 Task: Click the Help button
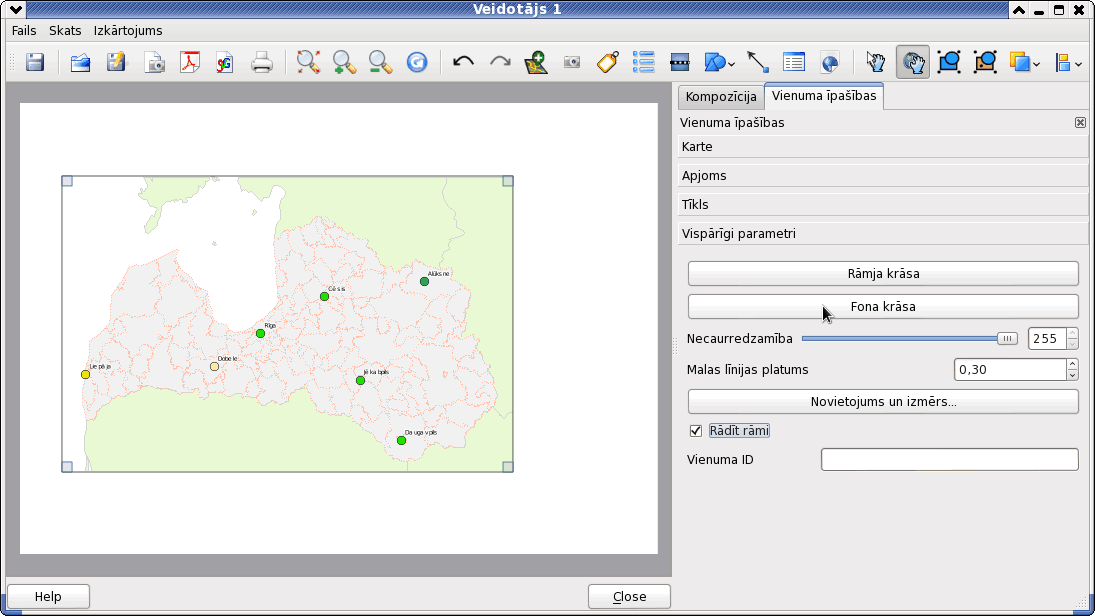(x=48, y=596)
